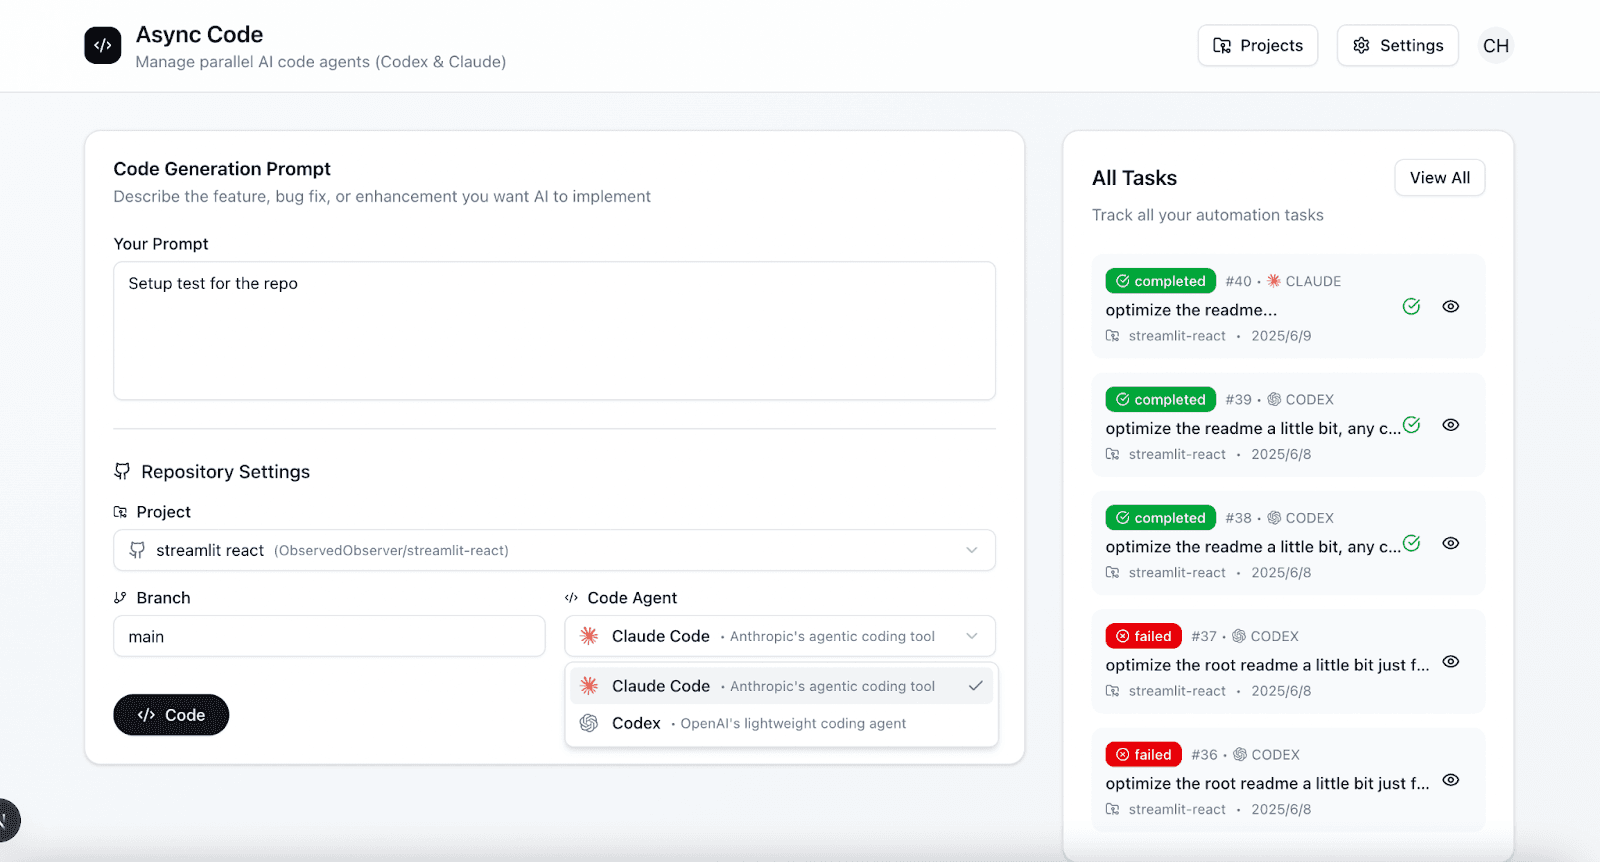View details of task #36 eye icon
1600x862 pixels.
pyautogui.click(x=1451, y=780)
